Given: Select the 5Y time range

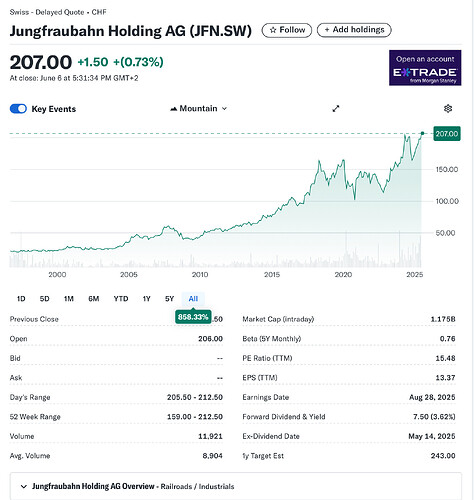Looking at the screenshot, I should point(169,299).
